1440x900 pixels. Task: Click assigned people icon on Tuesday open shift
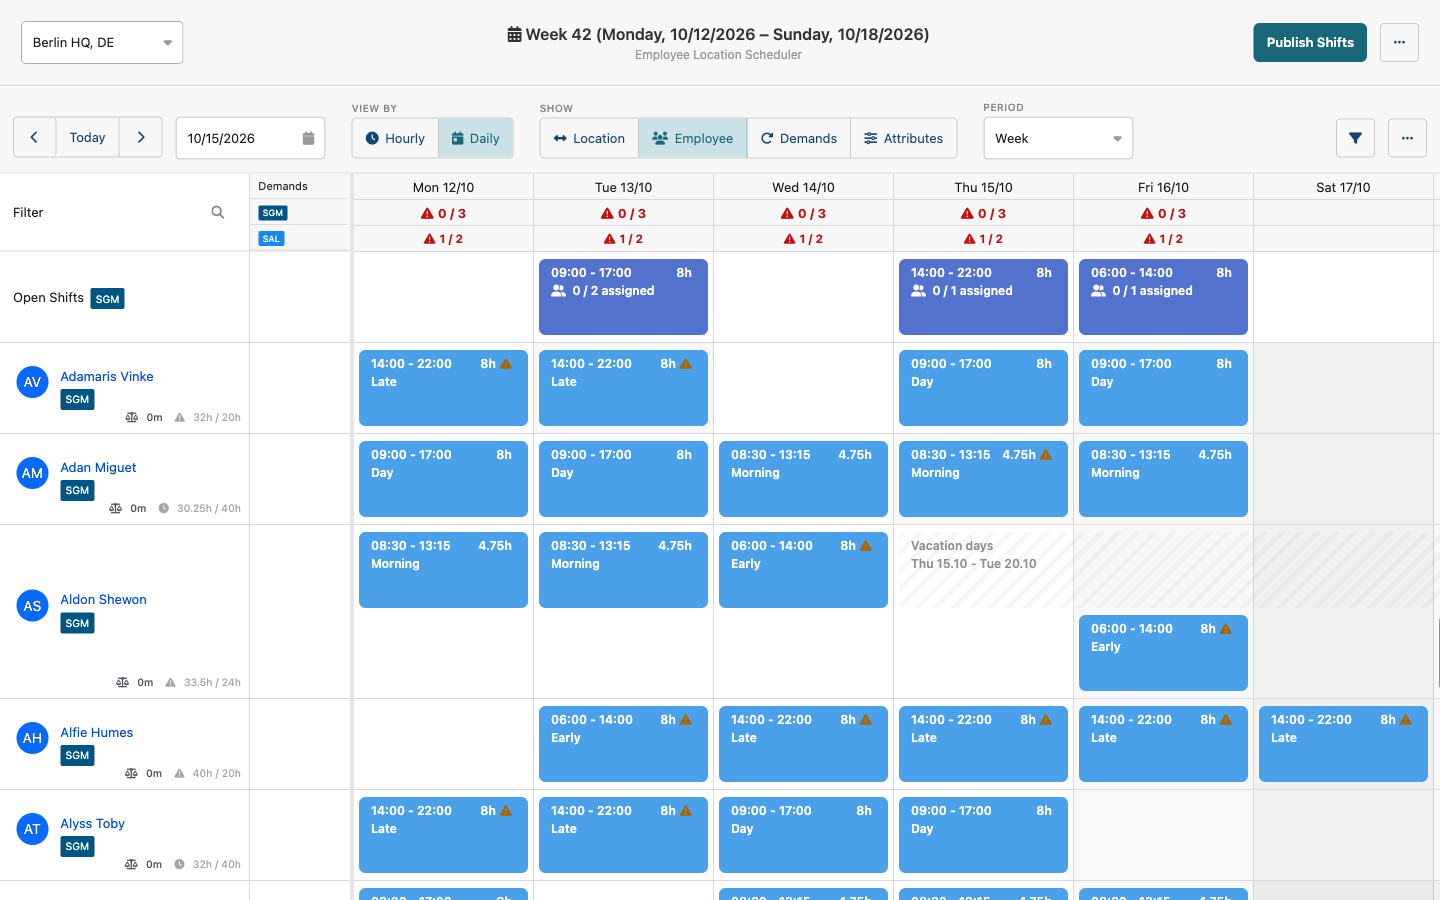click(558, 291)
